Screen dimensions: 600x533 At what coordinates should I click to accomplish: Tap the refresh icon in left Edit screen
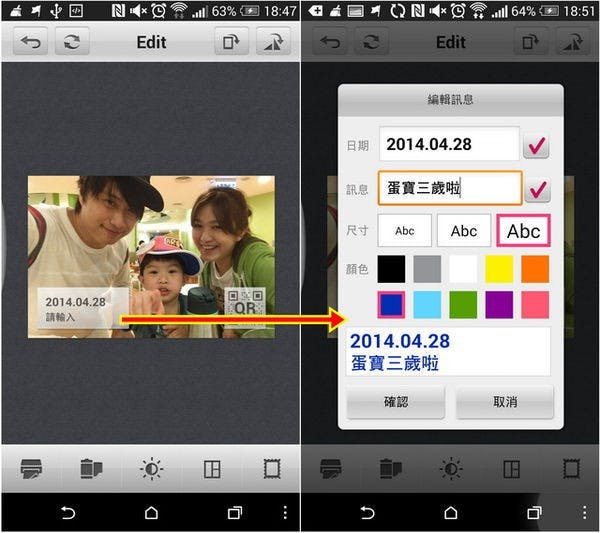[x=72, y=41]
